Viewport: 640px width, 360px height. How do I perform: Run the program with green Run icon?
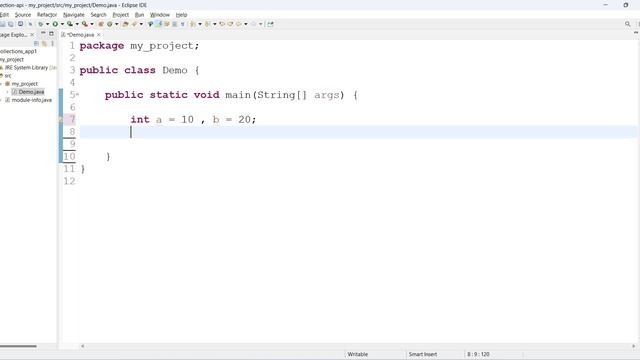click(55, 24)
